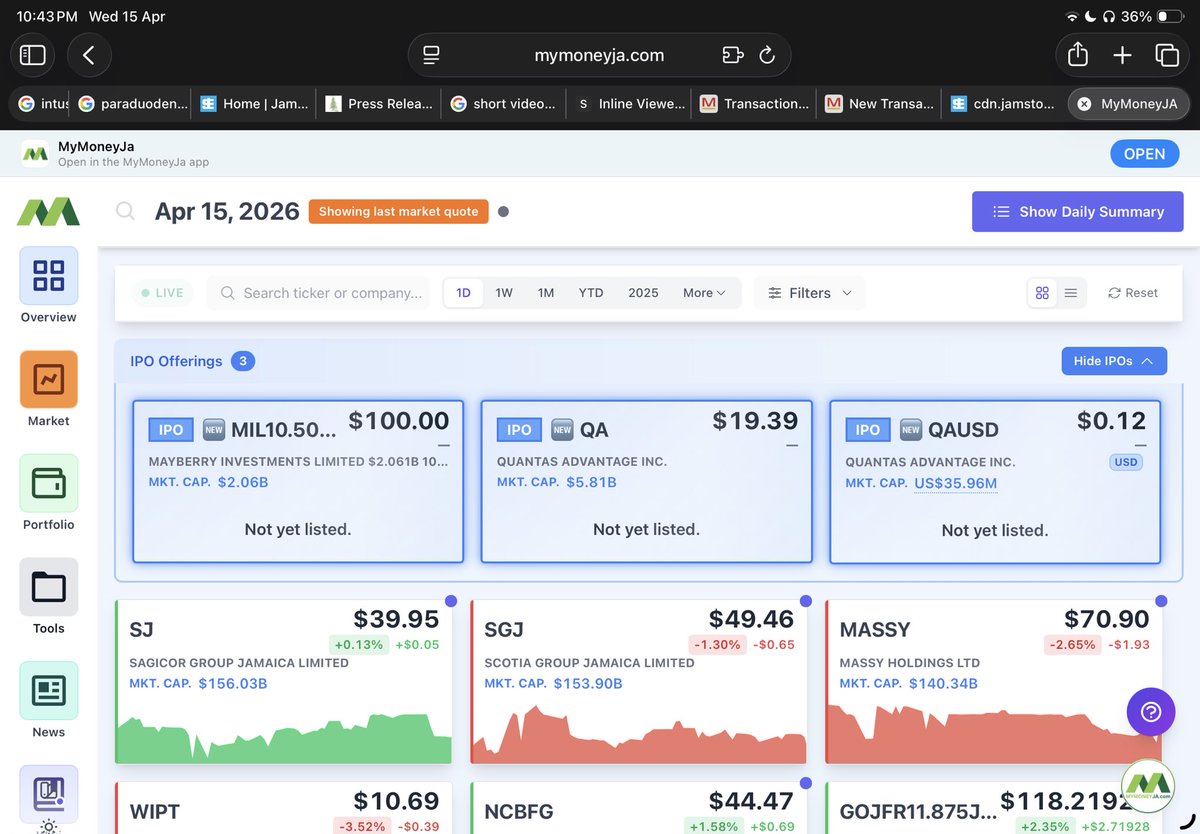Focus the Search ticker or company field
Screen dimensions: 1200x834
click(319, 293)
